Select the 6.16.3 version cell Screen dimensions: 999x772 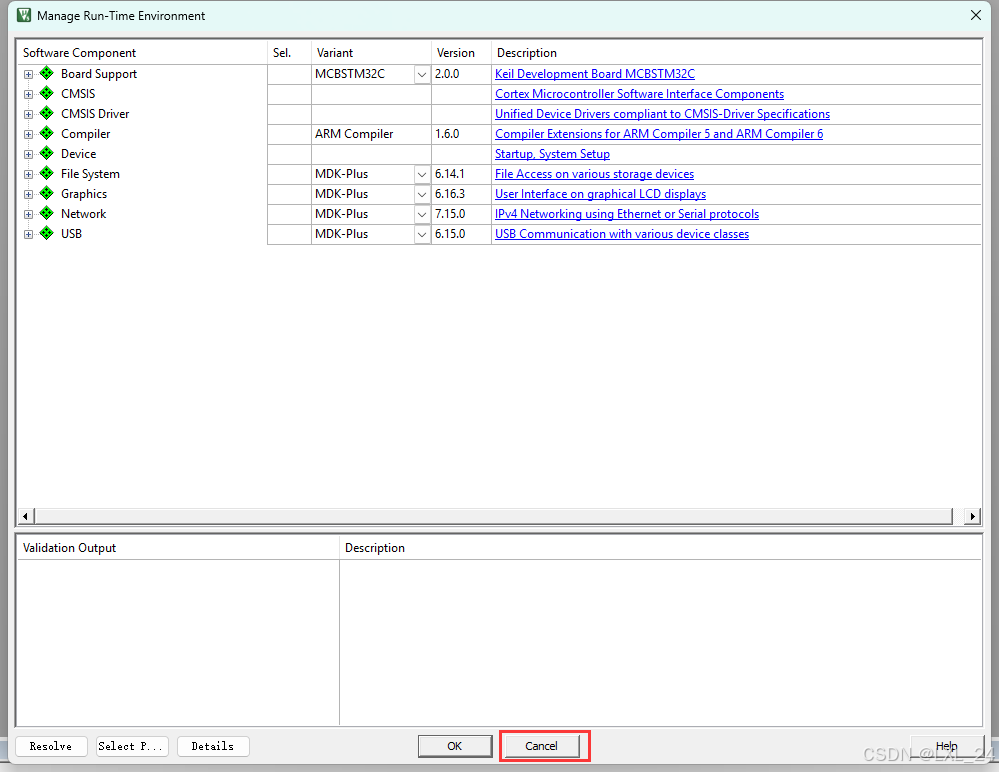pyautogui.click(x=461, y=194)
